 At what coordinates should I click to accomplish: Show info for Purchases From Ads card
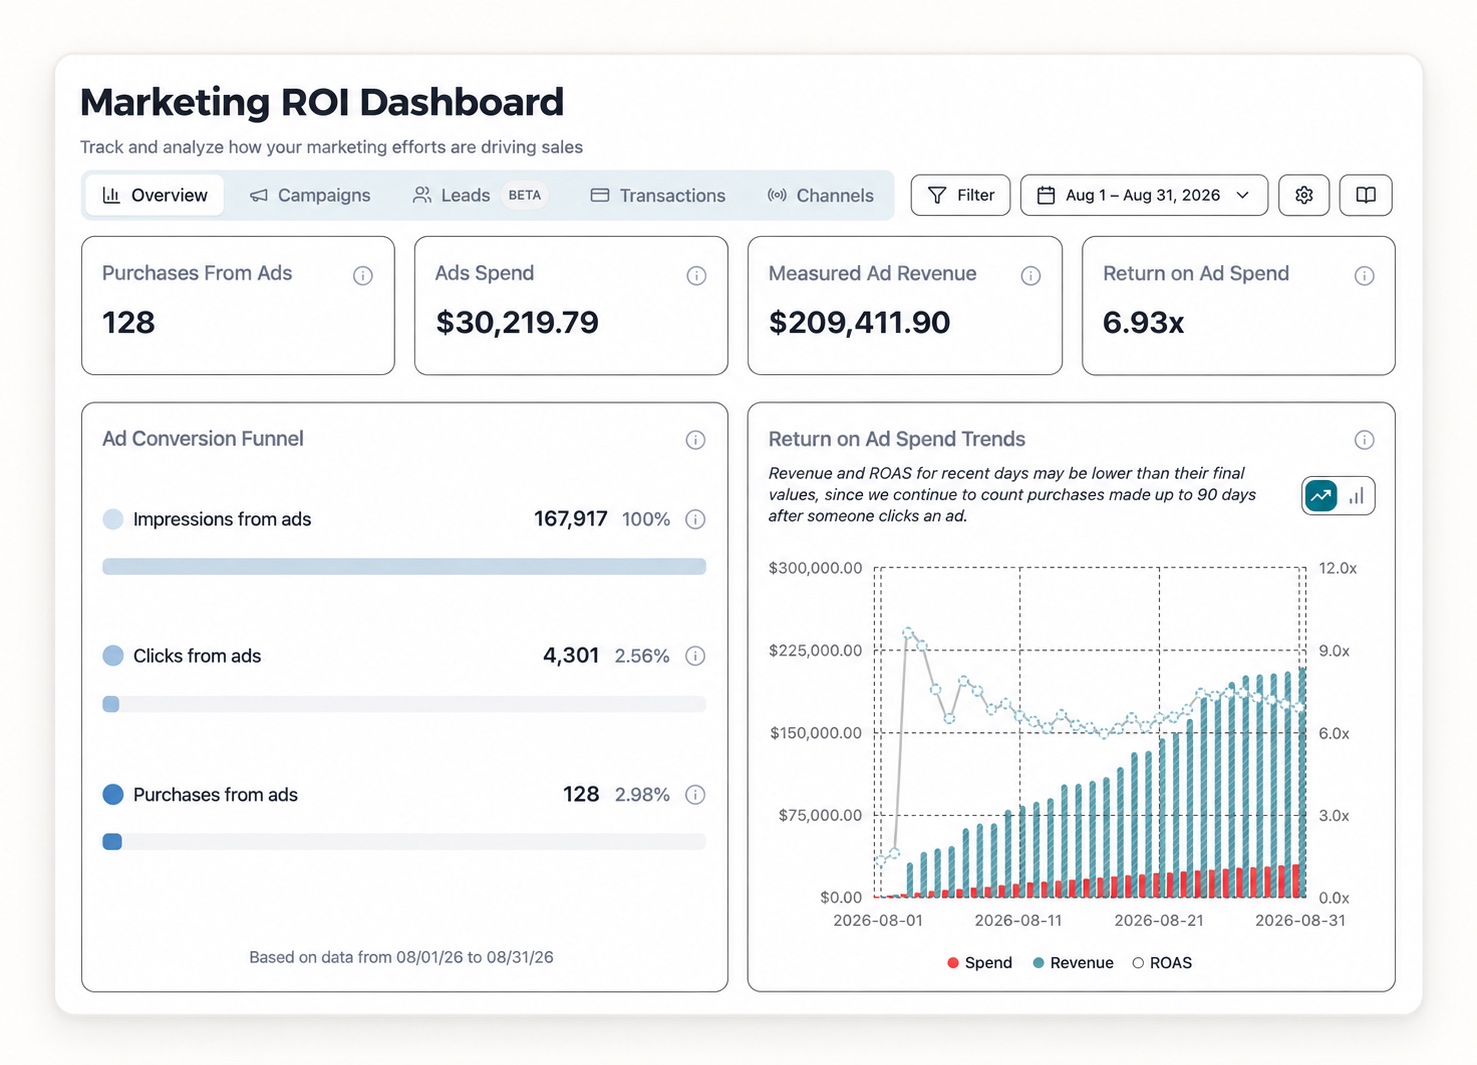tap(363, 276)
